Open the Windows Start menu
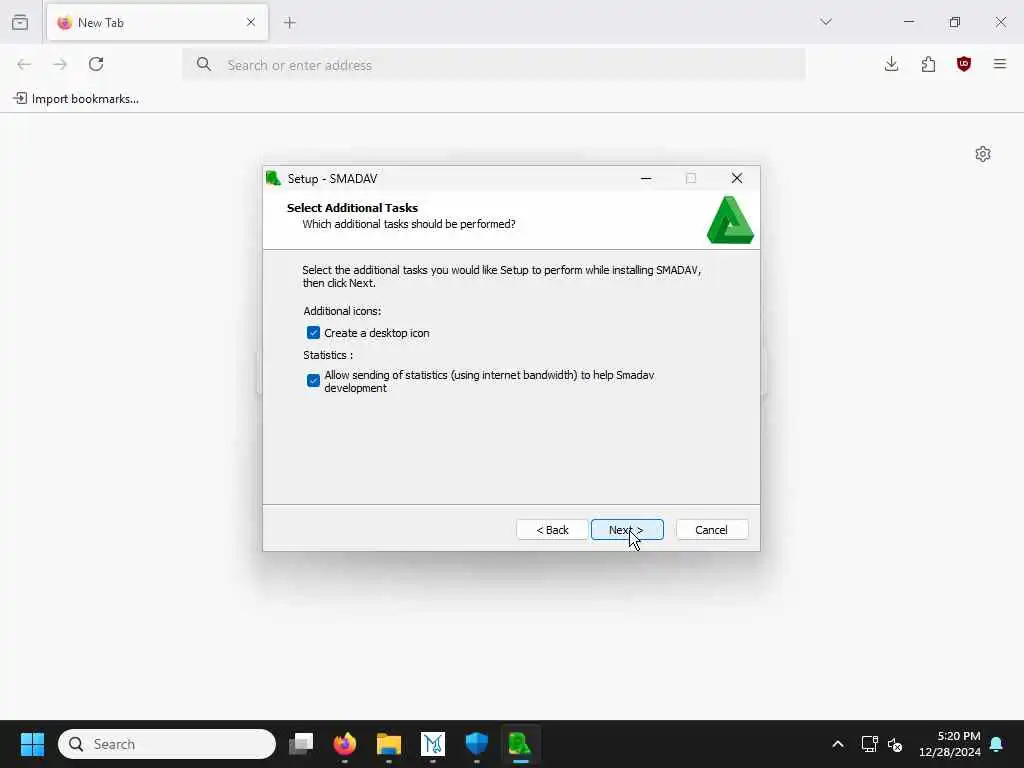This screenshot has width=1024, height=768. click(32, 744)
